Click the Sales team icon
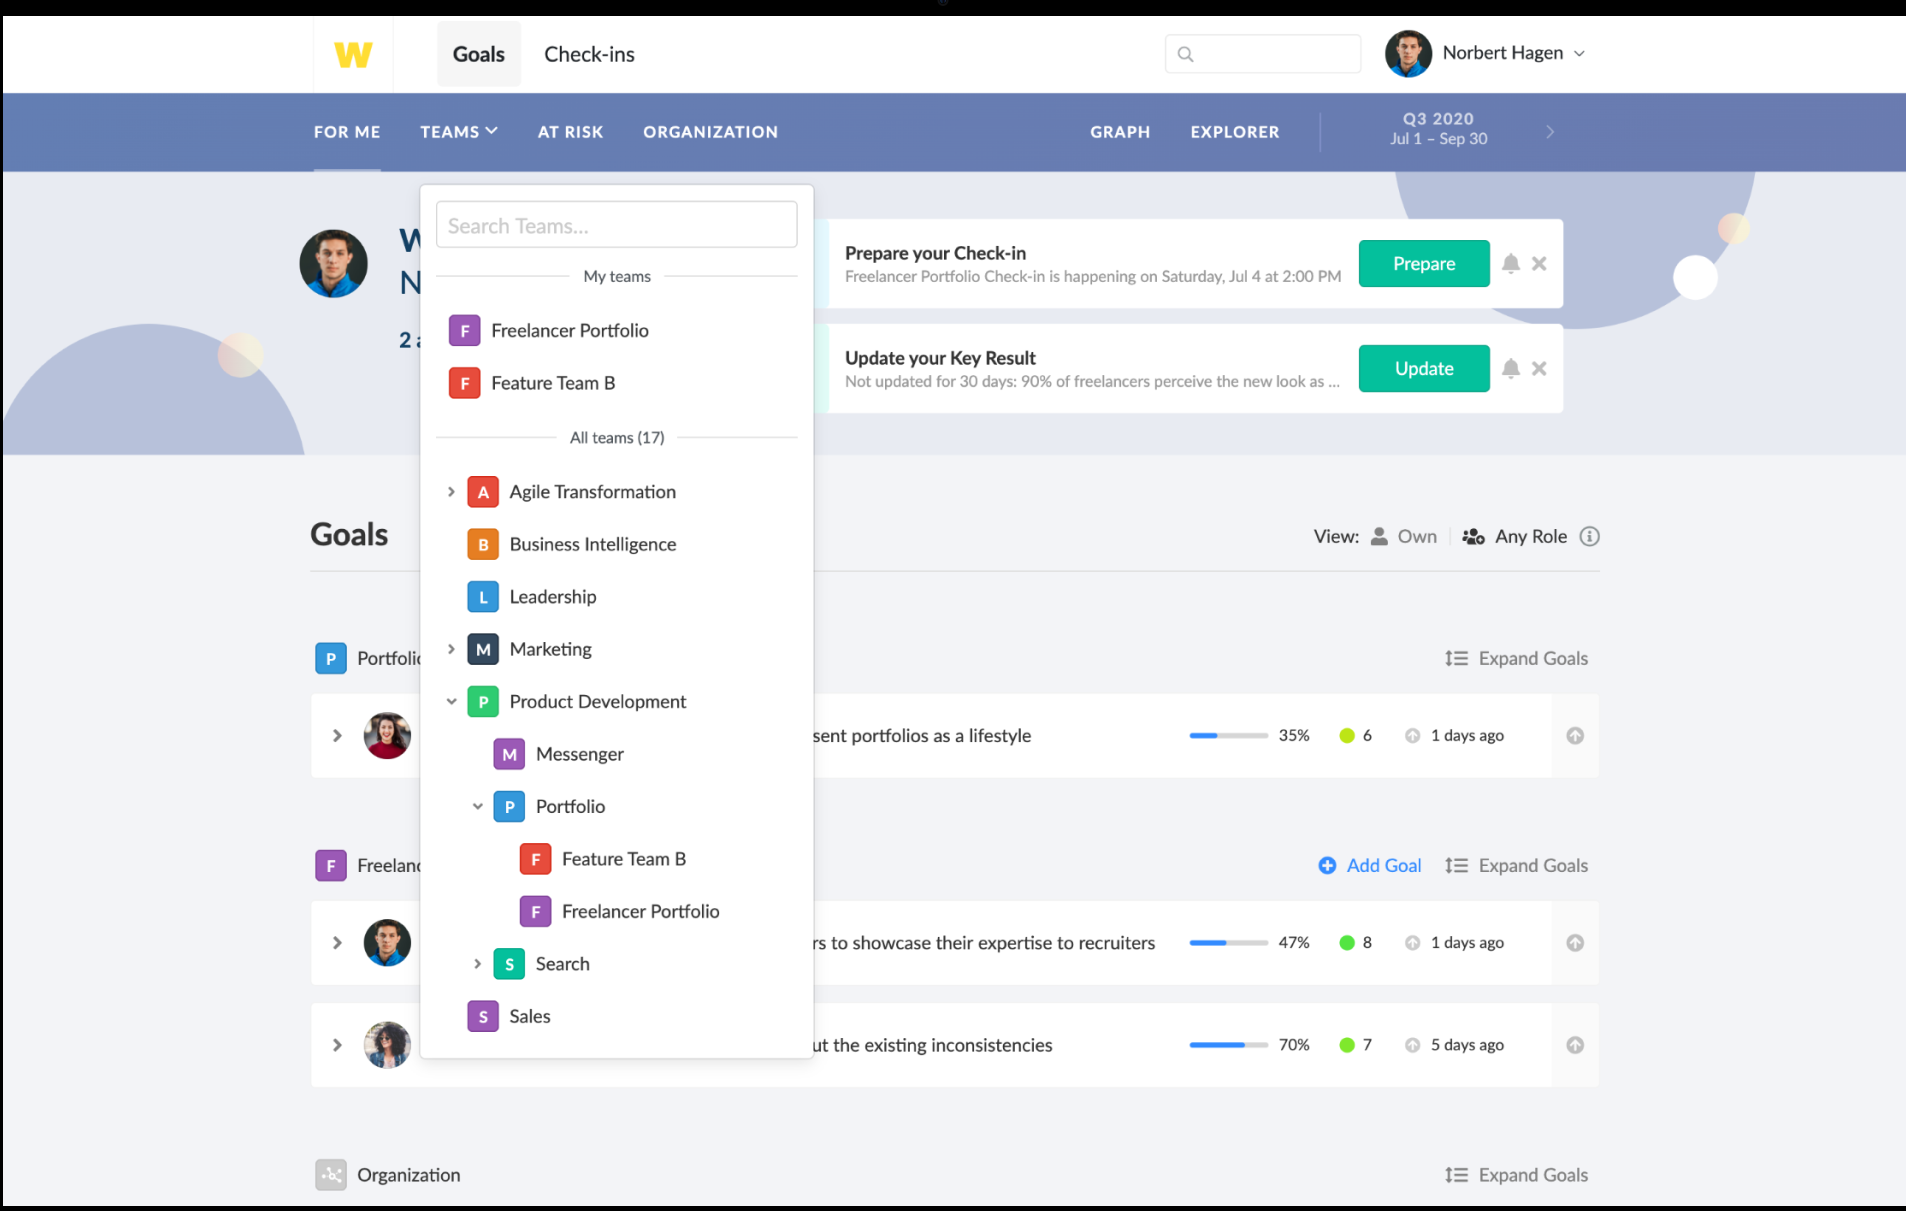Screen dimensions: 1906x1211 pos(483,1016)
